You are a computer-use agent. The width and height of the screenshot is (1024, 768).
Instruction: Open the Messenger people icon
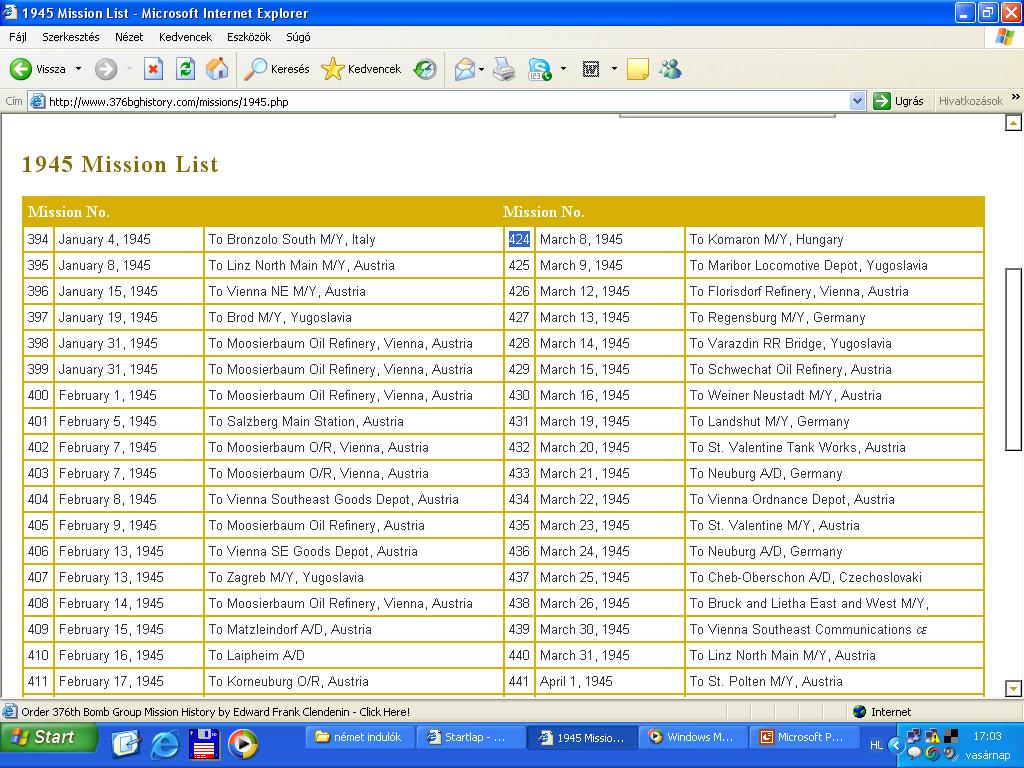tap(670, 69)
